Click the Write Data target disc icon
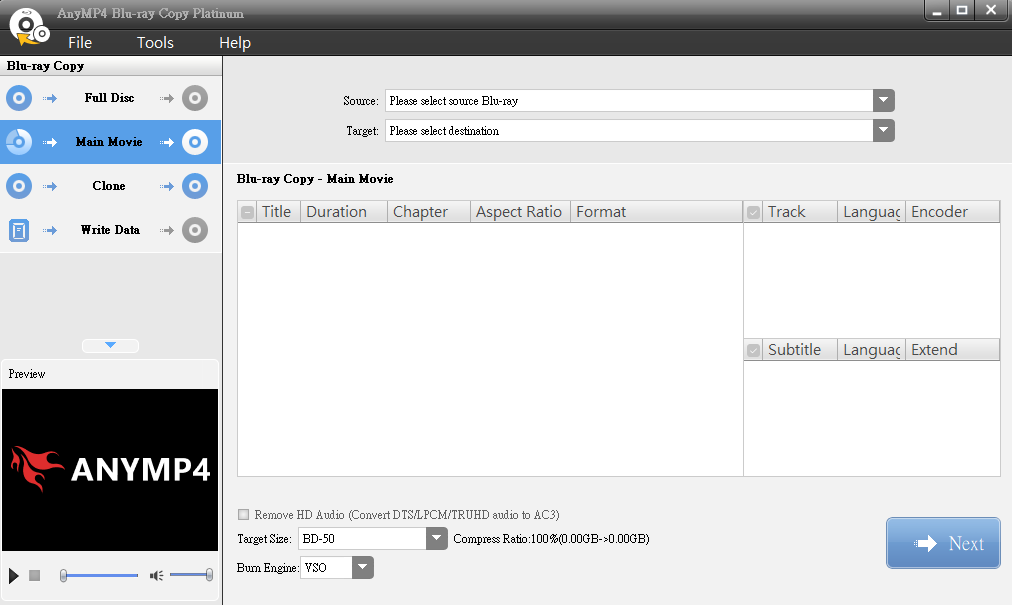 (195, 230)
